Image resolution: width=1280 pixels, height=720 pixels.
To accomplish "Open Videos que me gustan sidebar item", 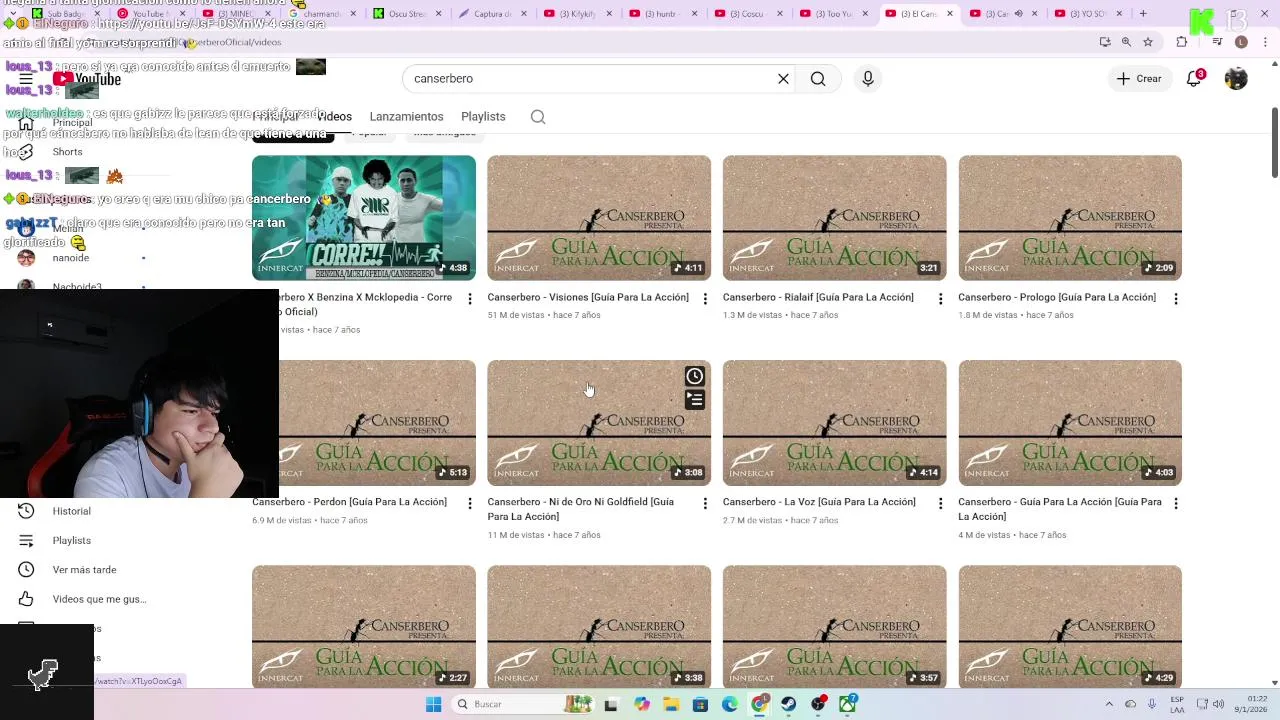I will [99, 599].
